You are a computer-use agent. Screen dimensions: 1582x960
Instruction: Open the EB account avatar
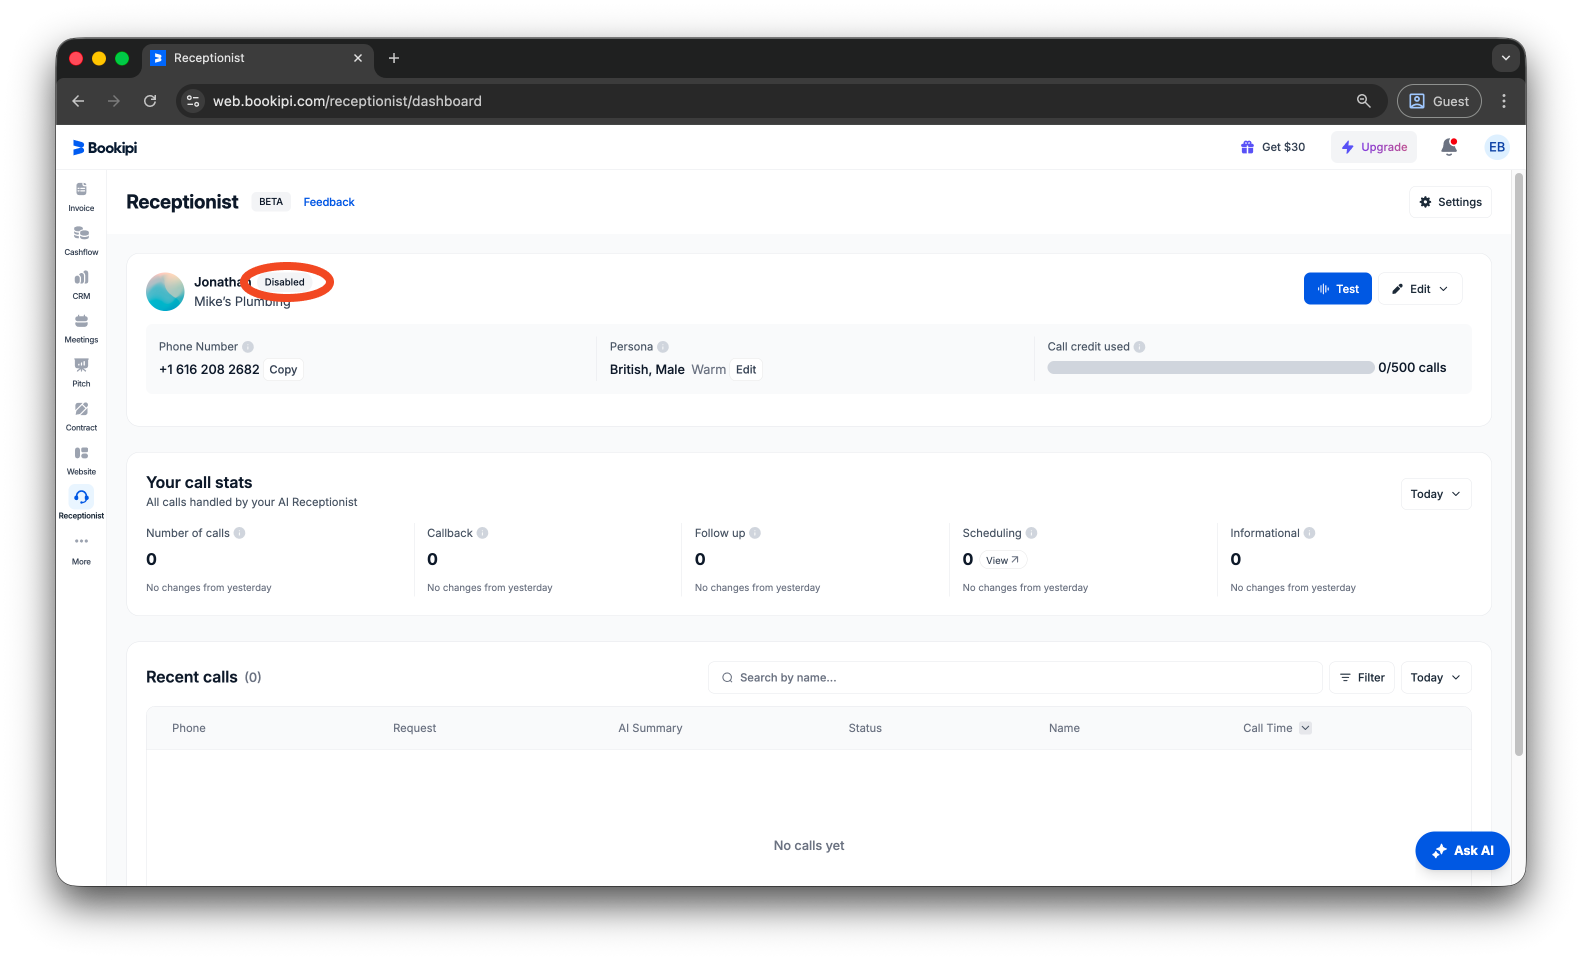(x=1497, y=147)
